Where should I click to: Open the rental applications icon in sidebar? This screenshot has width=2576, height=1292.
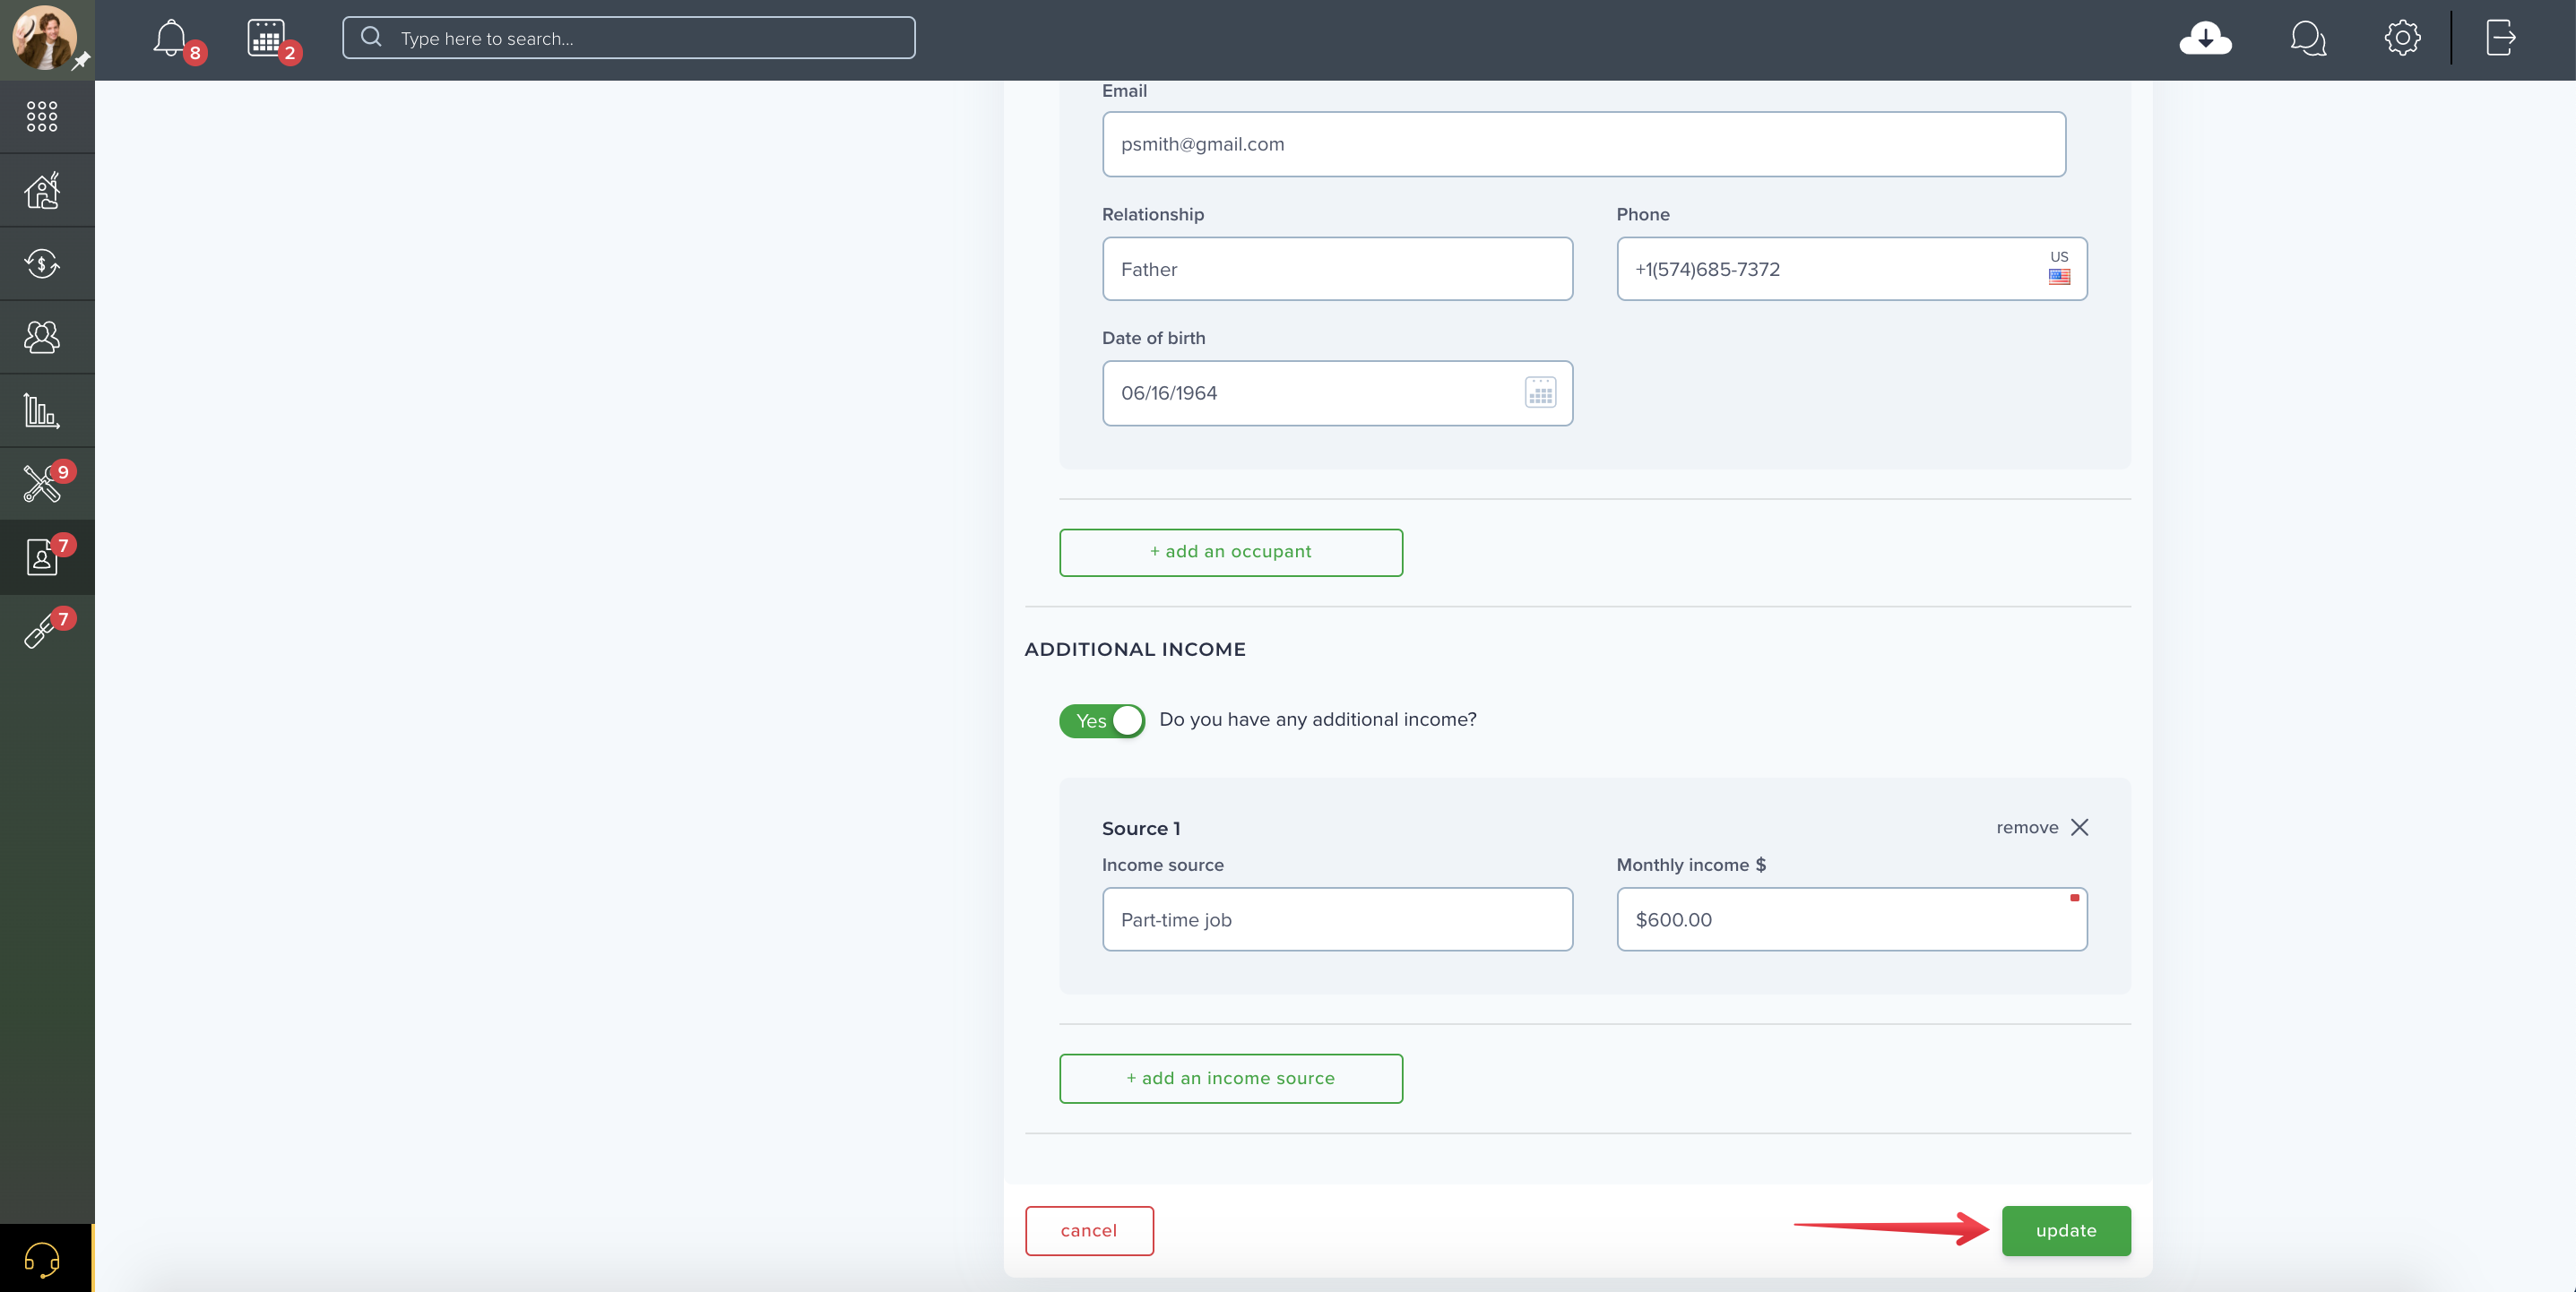tap(42, 557)
